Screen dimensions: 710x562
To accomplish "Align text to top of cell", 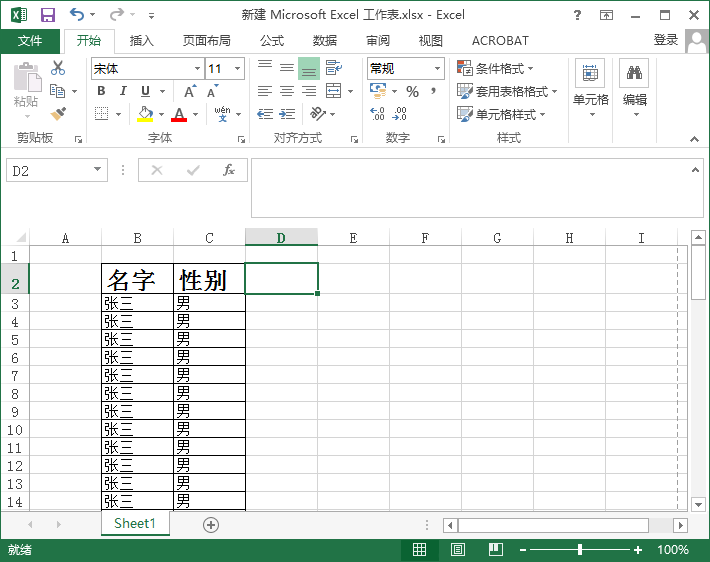I will (x=264, y=68).
